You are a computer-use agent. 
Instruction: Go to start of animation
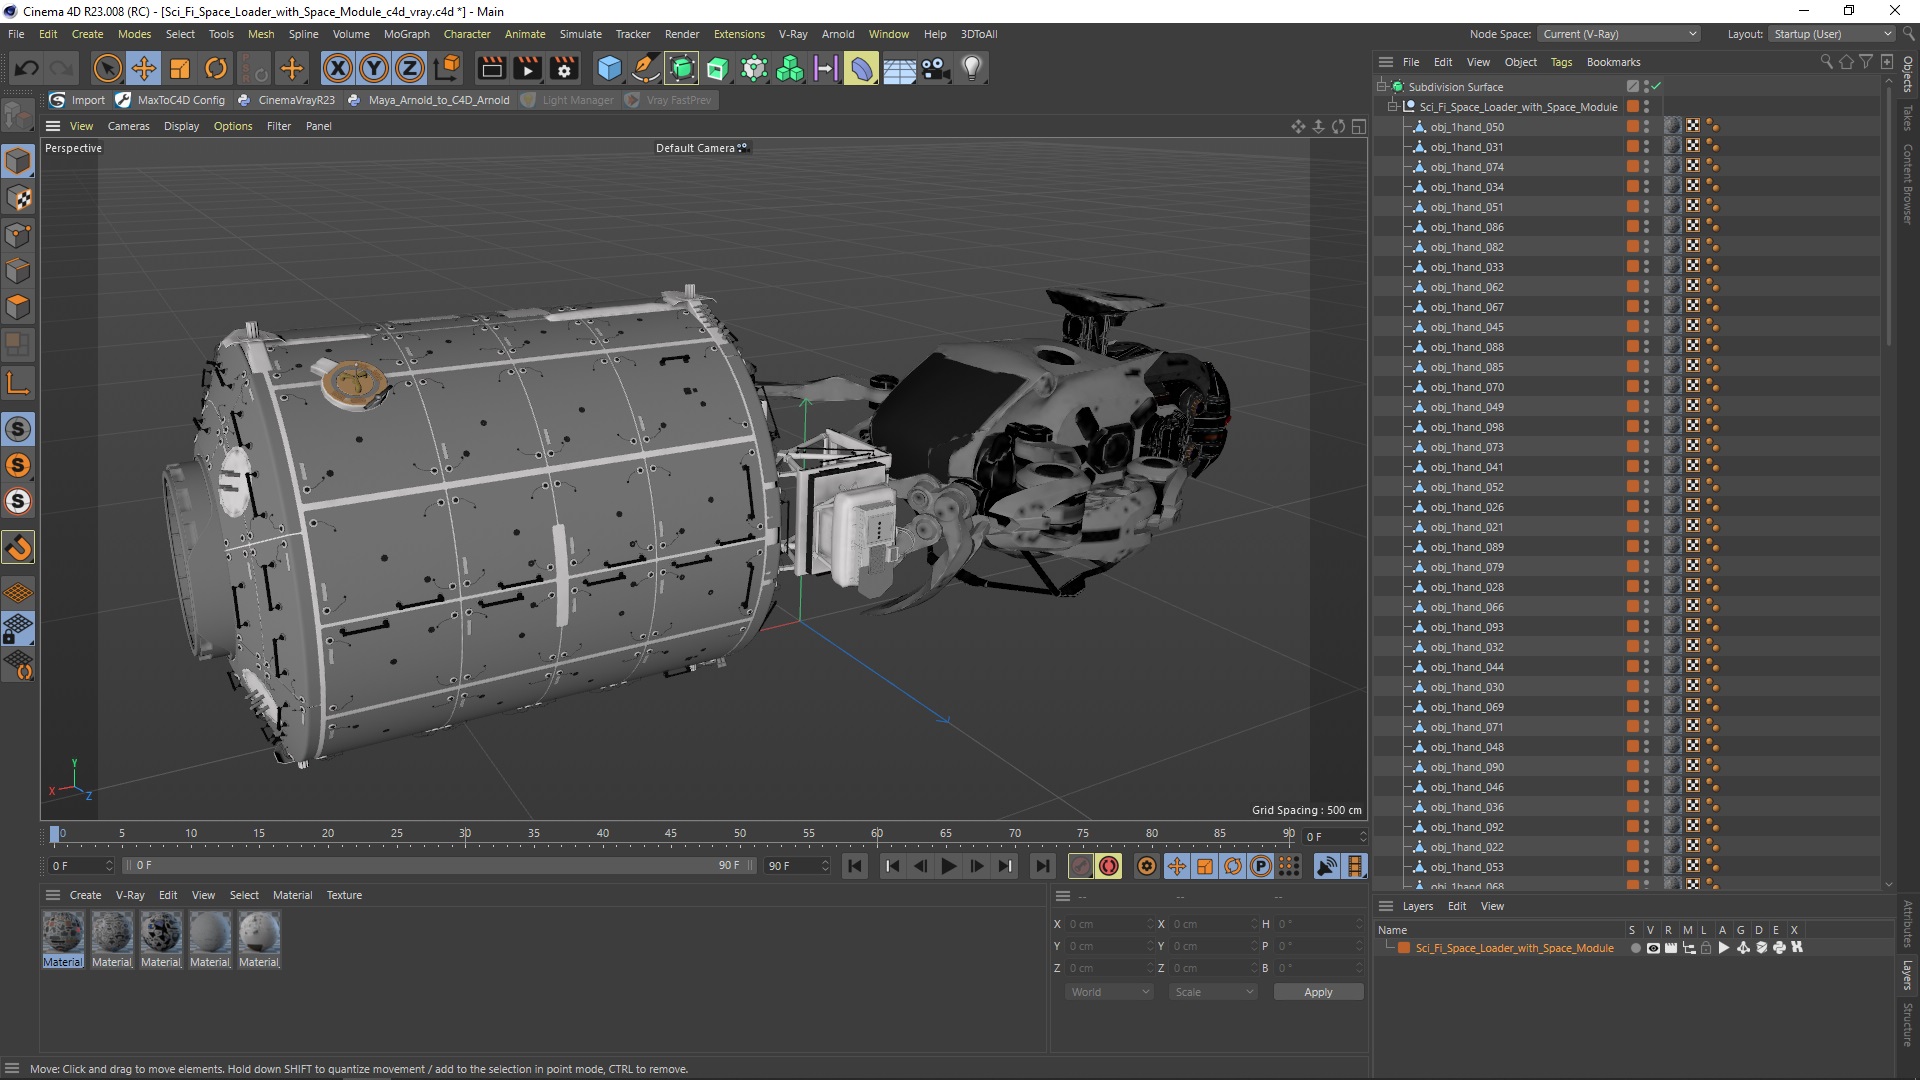coord(855,866)
